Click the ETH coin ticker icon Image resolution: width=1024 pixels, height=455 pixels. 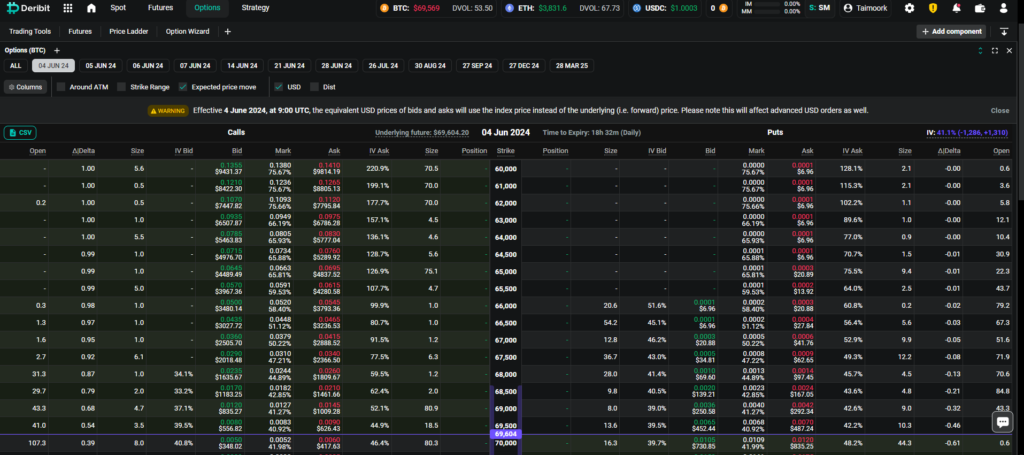point(509,8)
